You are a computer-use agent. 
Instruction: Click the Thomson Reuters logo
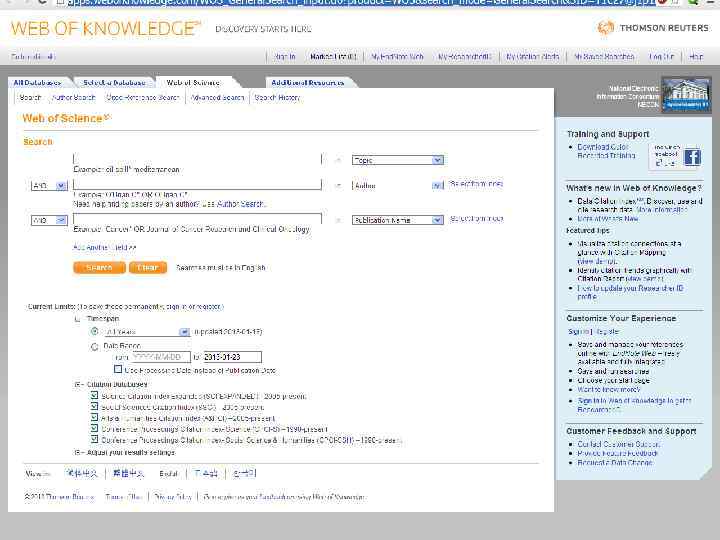(654, 28)
